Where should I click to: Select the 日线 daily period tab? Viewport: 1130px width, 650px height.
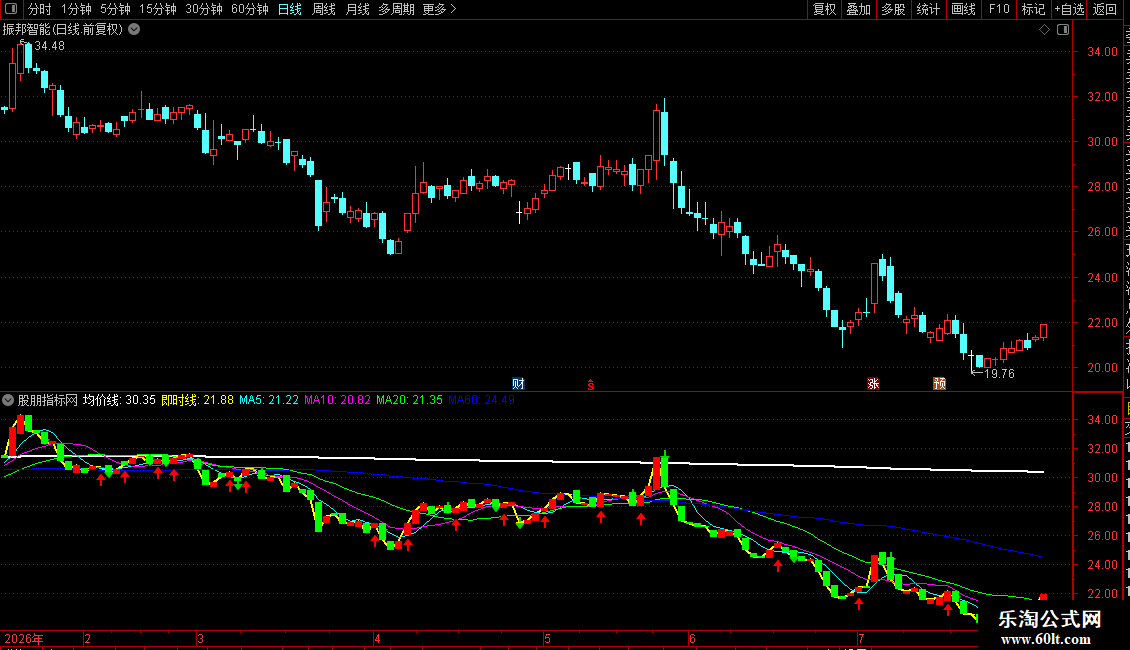(290, 9)
